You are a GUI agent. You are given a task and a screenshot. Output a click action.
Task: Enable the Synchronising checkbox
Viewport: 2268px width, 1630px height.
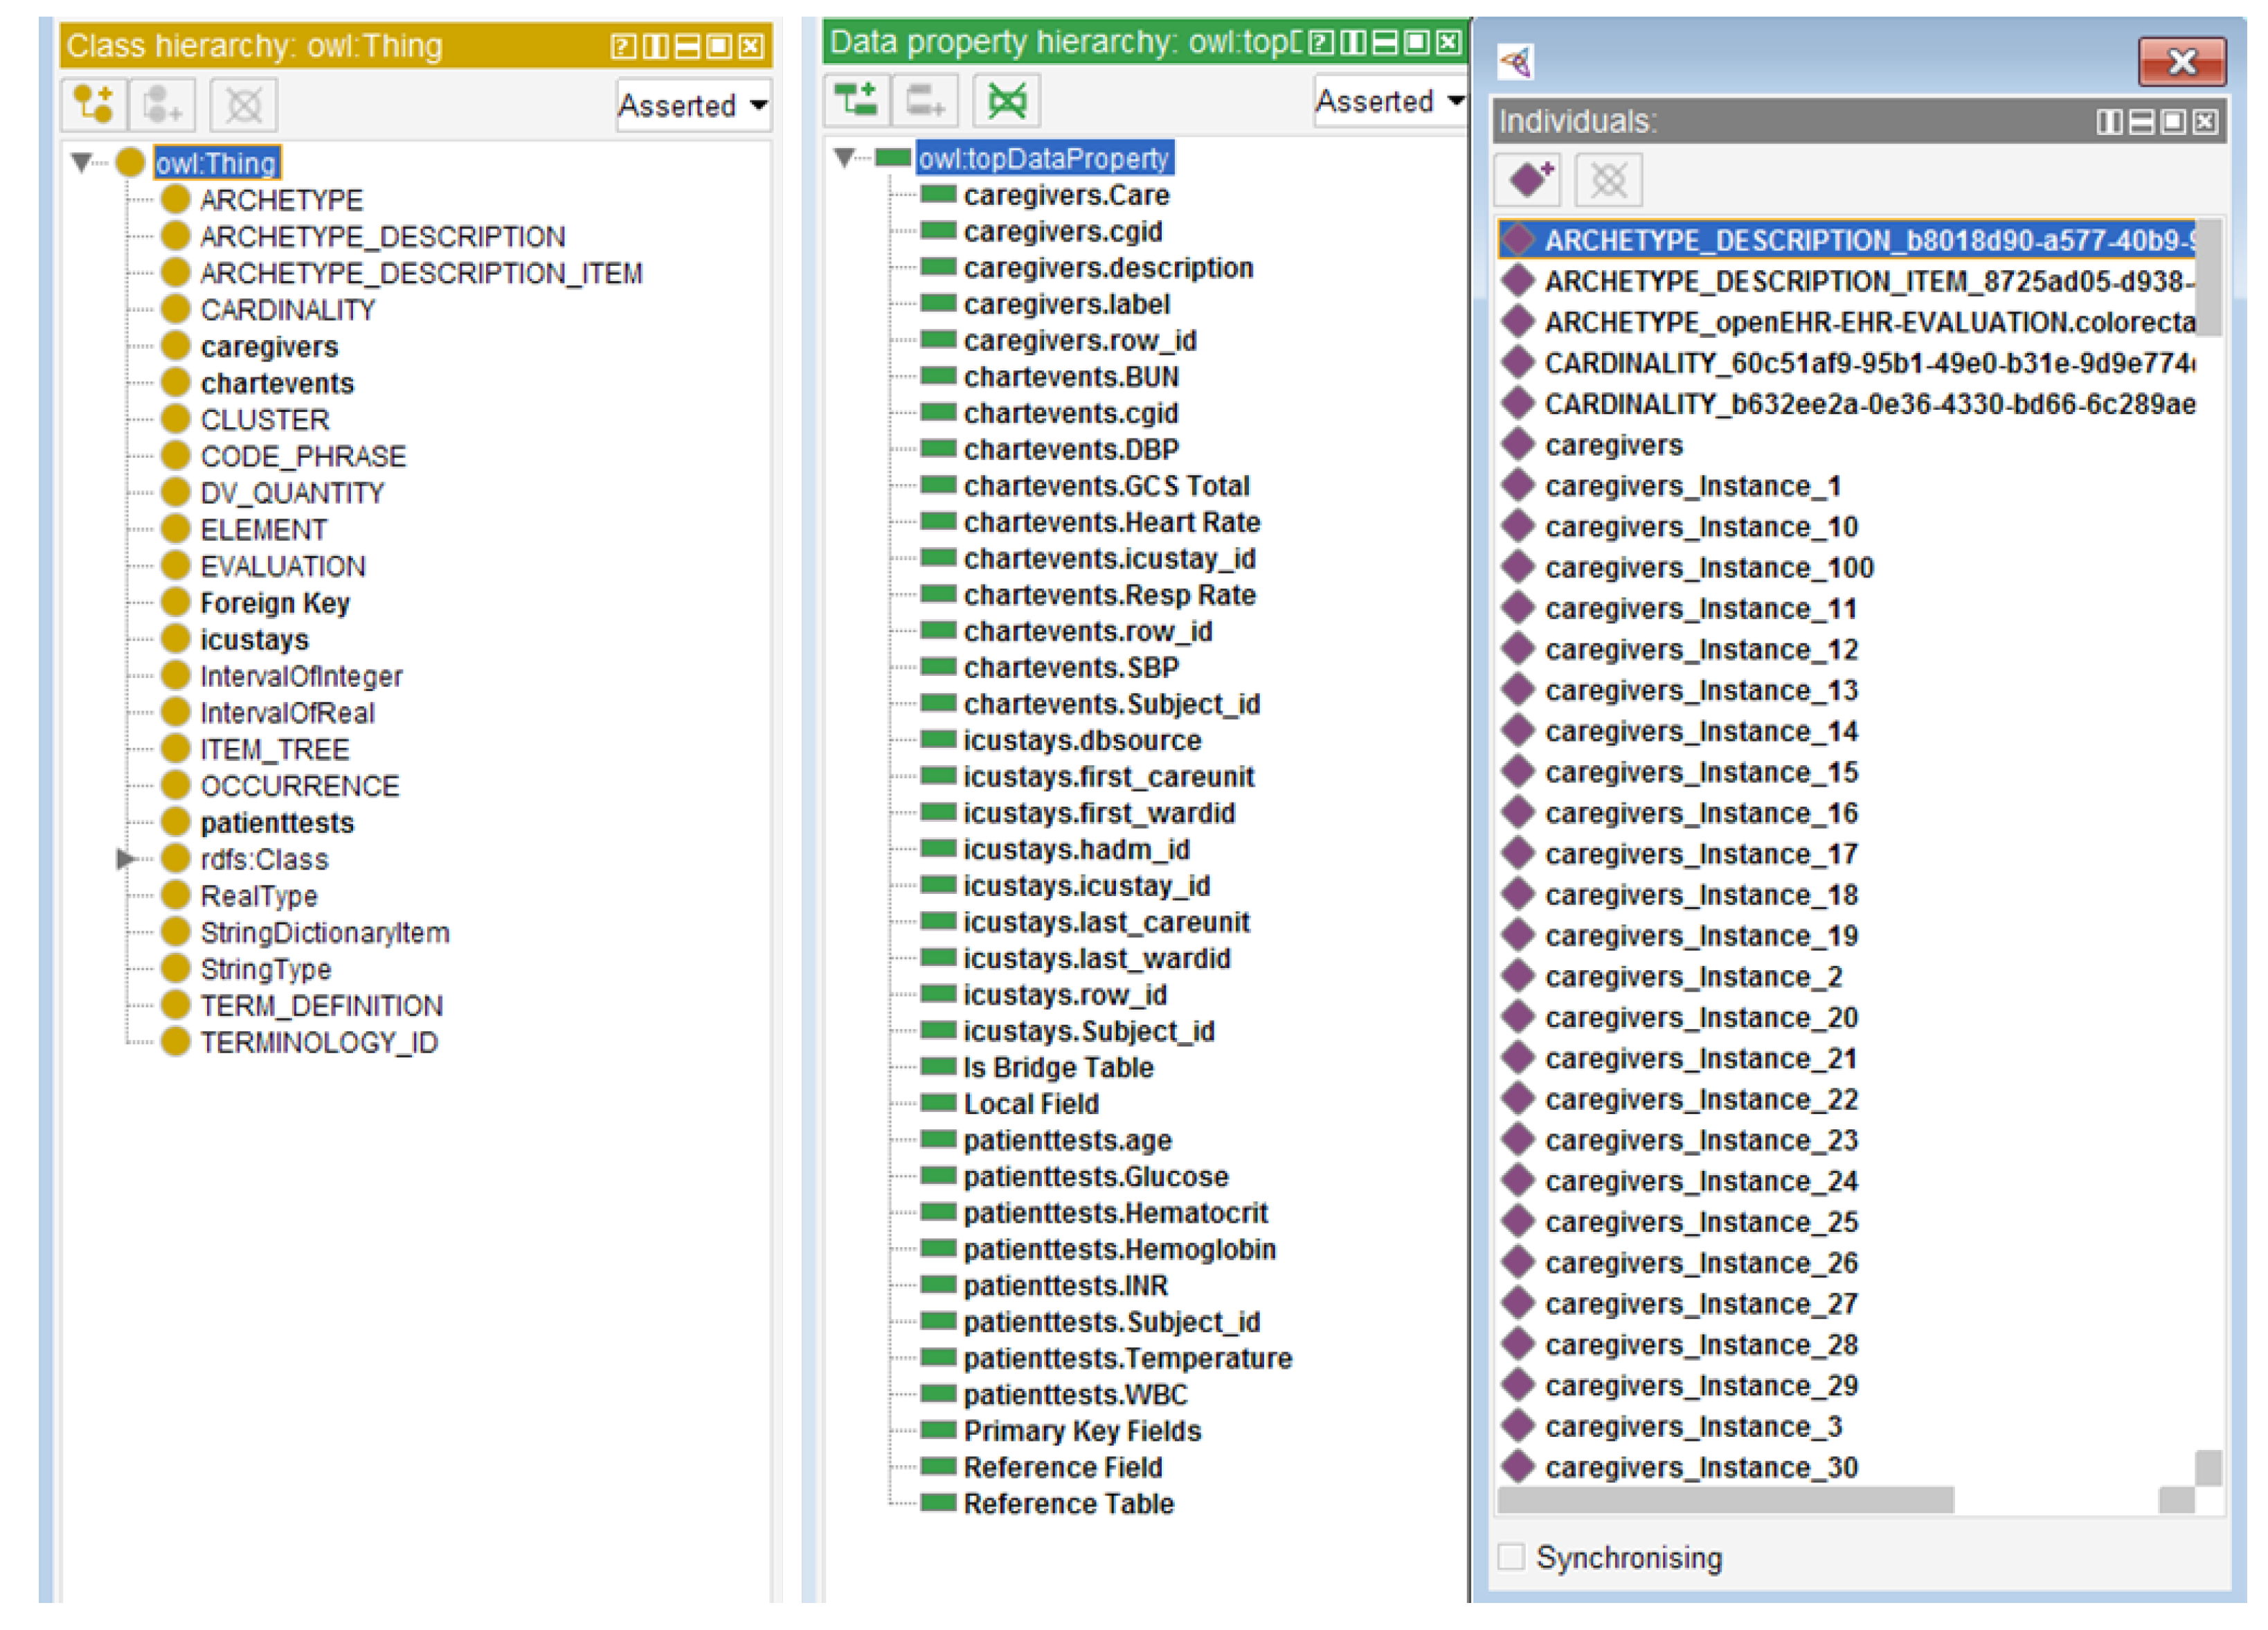pos(1511,1556)
